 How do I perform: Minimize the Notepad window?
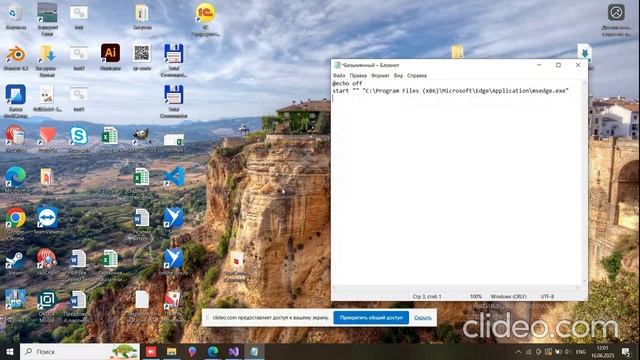(539, 65)
